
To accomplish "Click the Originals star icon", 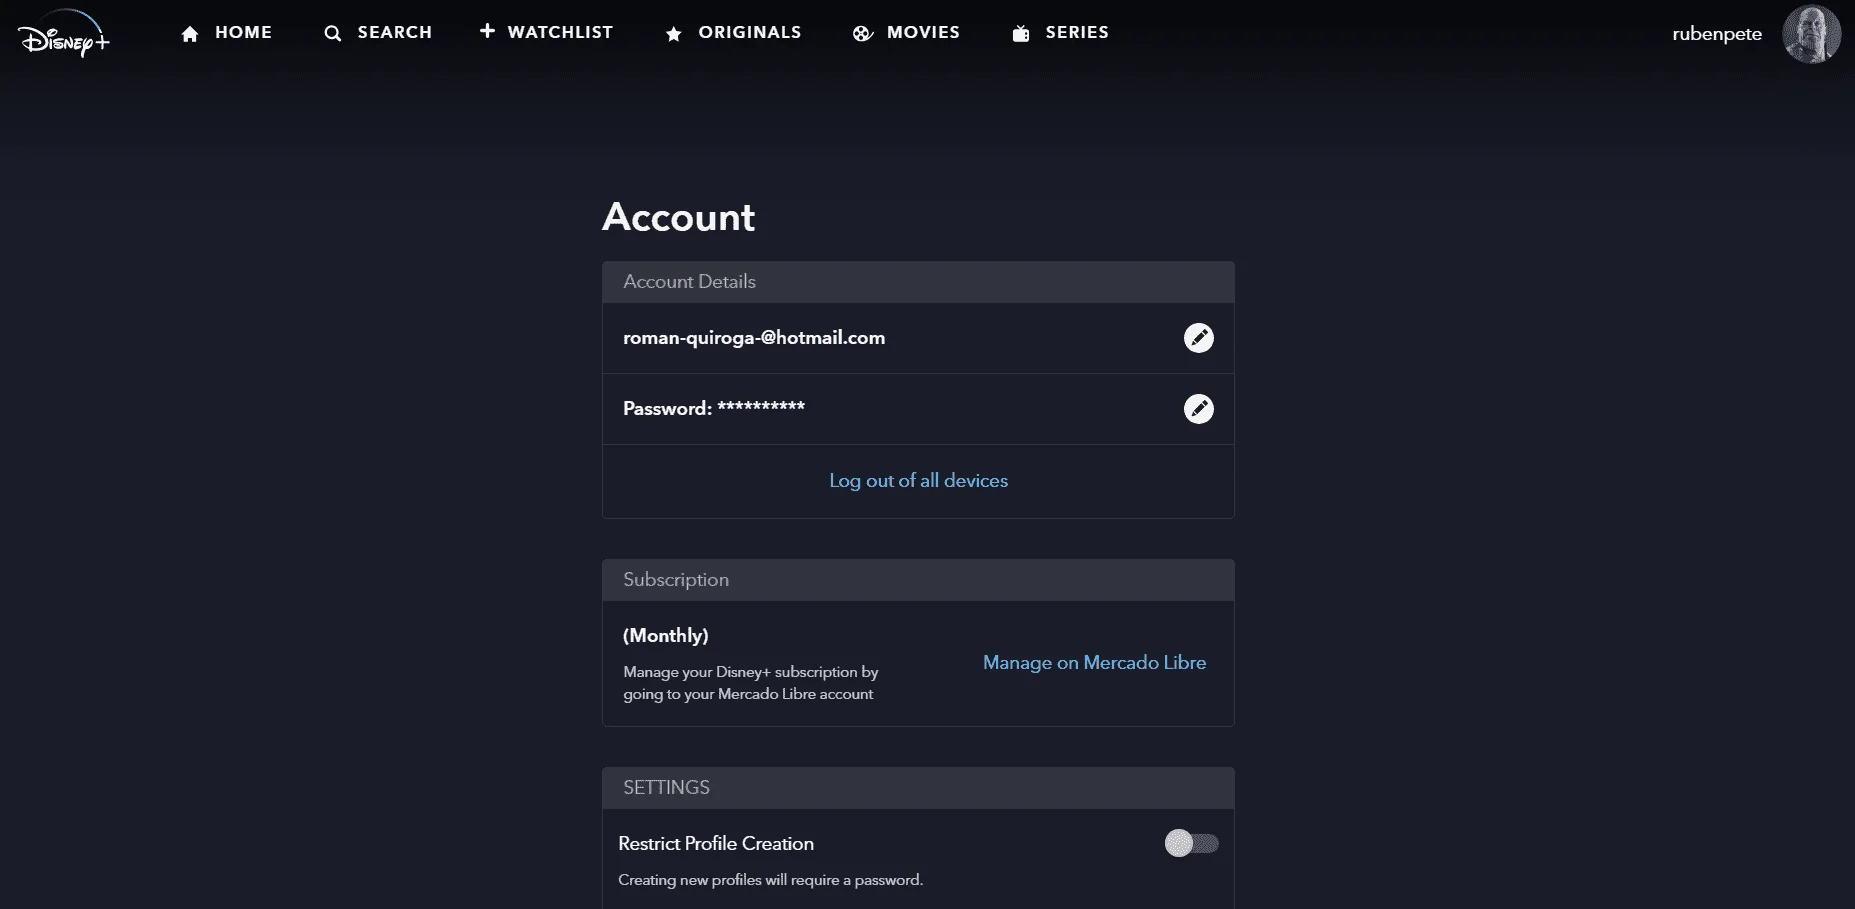I will click(674, 34).
